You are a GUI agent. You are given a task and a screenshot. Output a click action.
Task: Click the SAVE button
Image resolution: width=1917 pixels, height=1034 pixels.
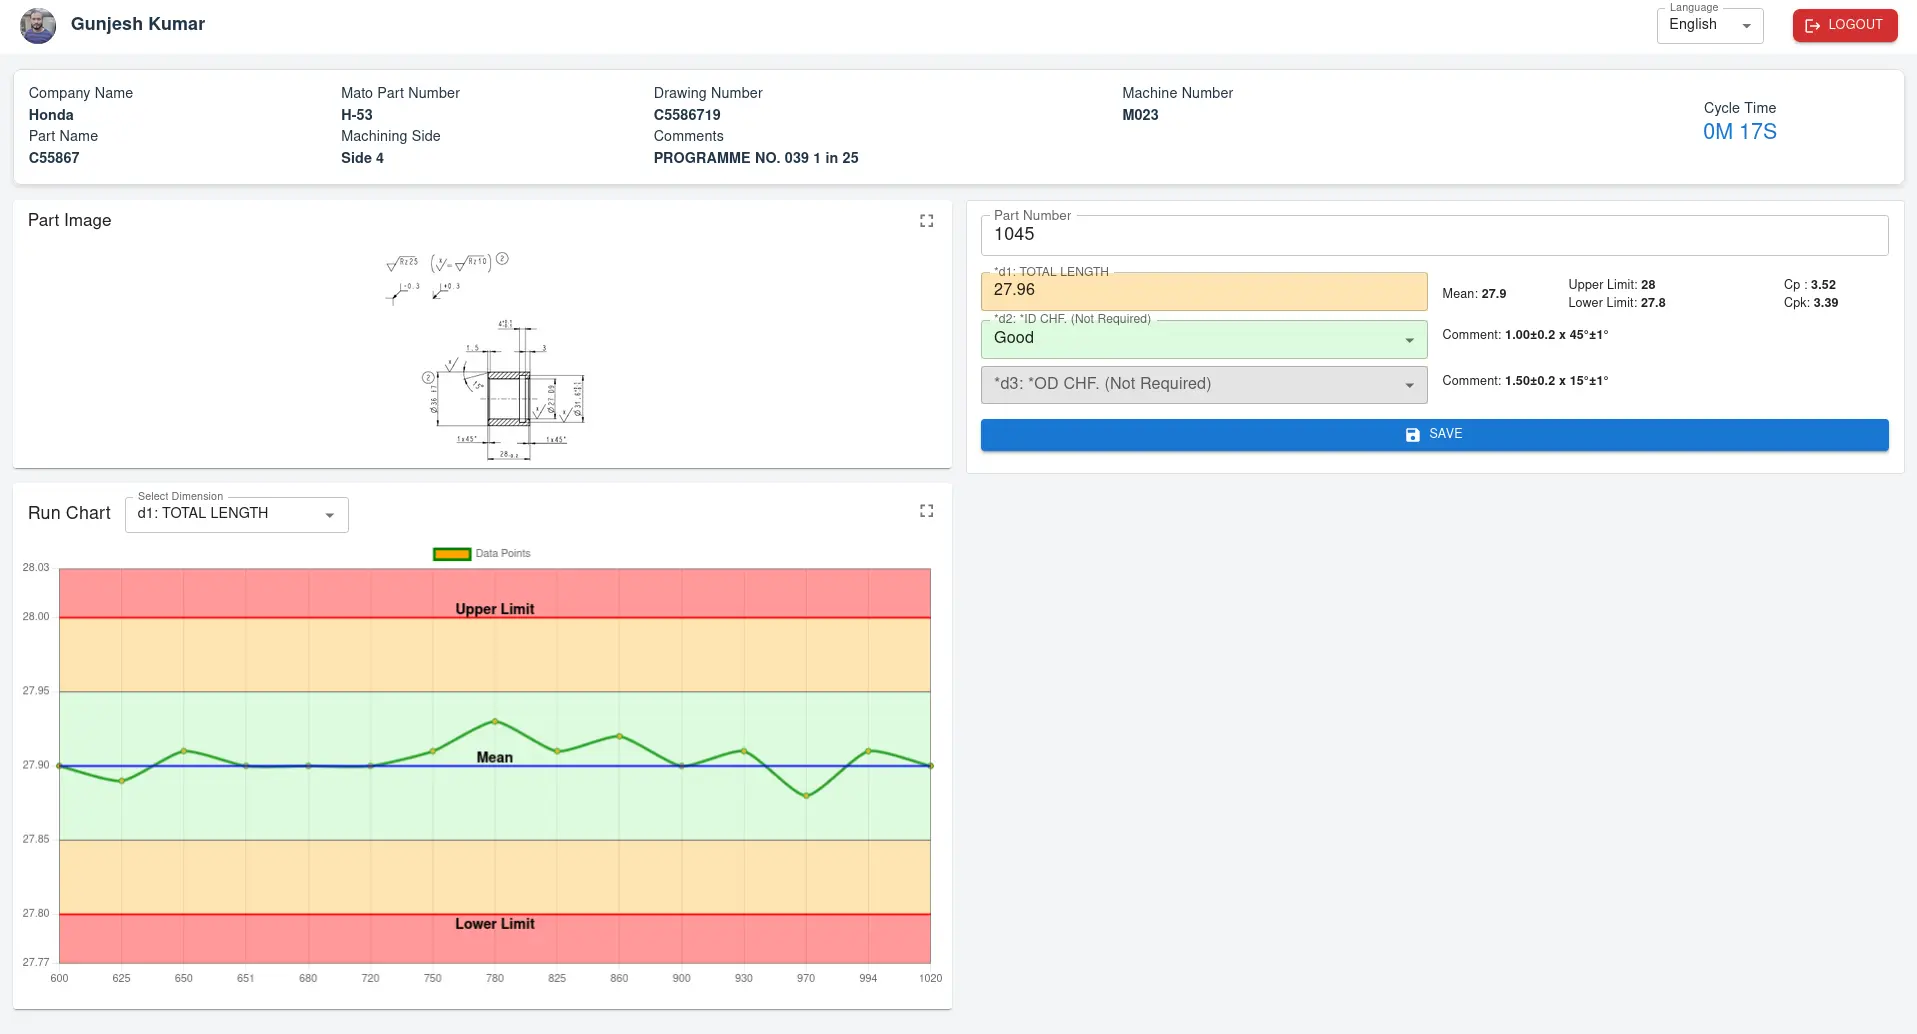[1434, 434]
